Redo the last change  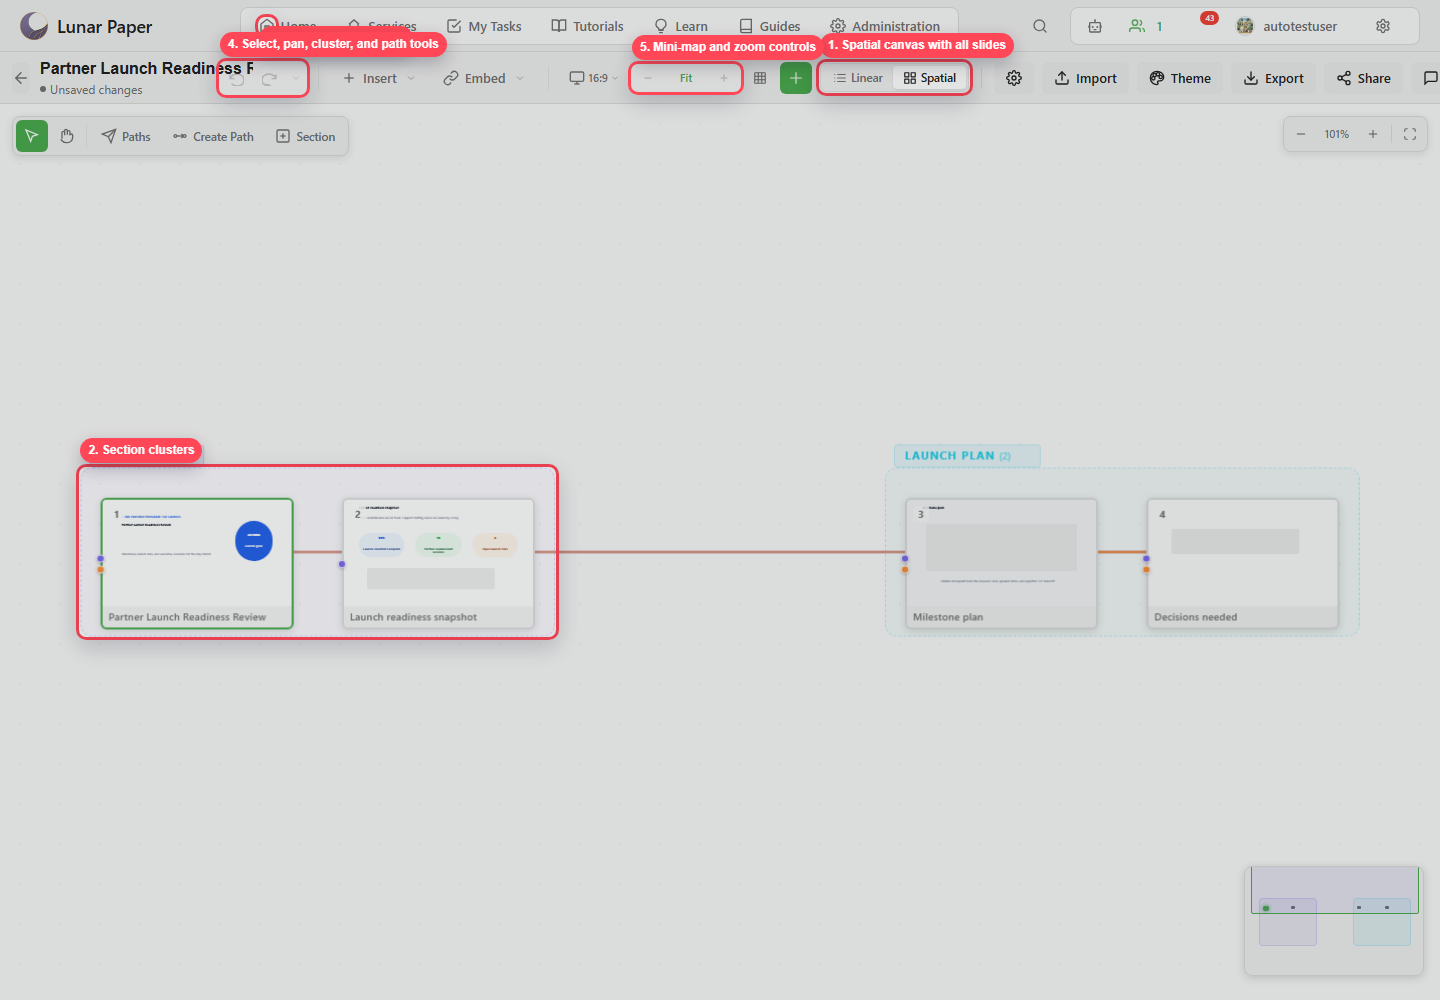[269, 78]
